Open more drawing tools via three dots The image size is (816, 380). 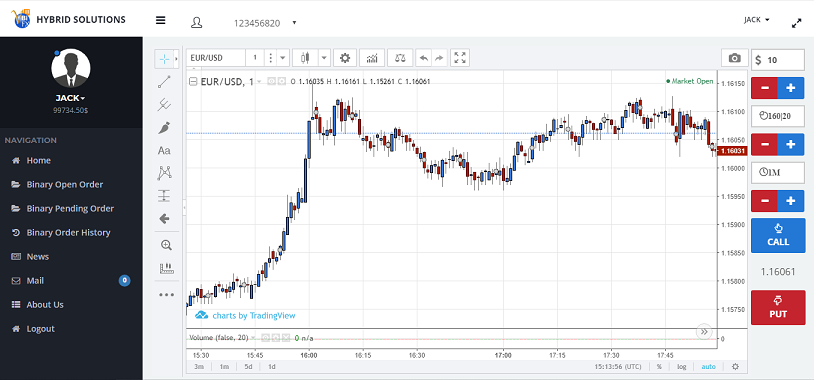pos(167,295)
